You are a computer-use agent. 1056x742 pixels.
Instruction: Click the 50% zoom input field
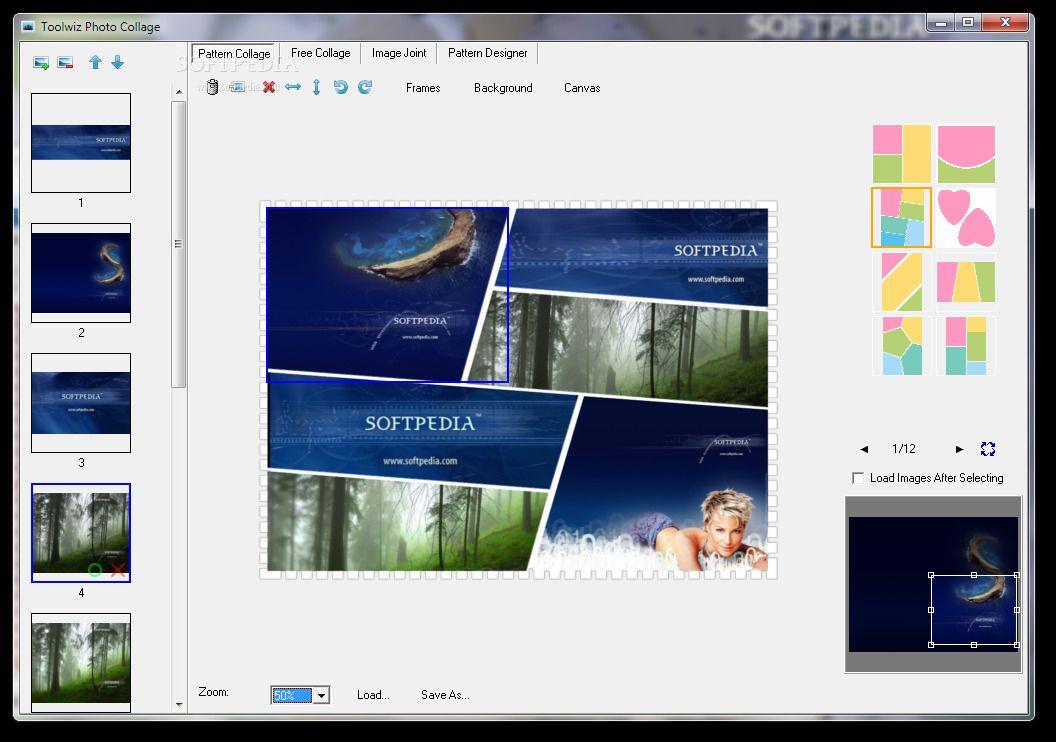pos(292,696)
